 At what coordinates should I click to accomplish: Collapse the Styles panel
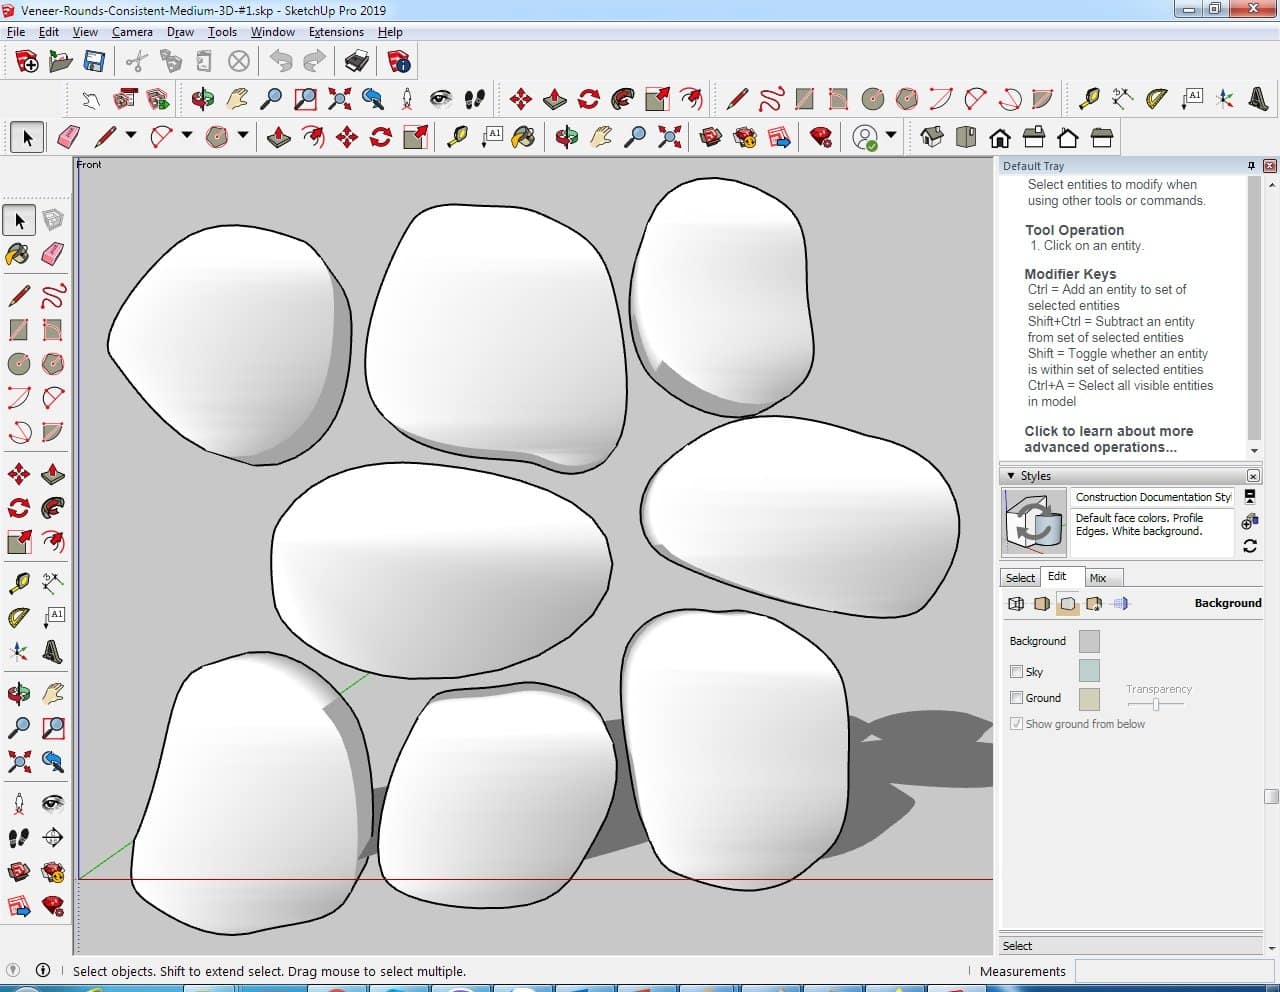click(1011, 476)
